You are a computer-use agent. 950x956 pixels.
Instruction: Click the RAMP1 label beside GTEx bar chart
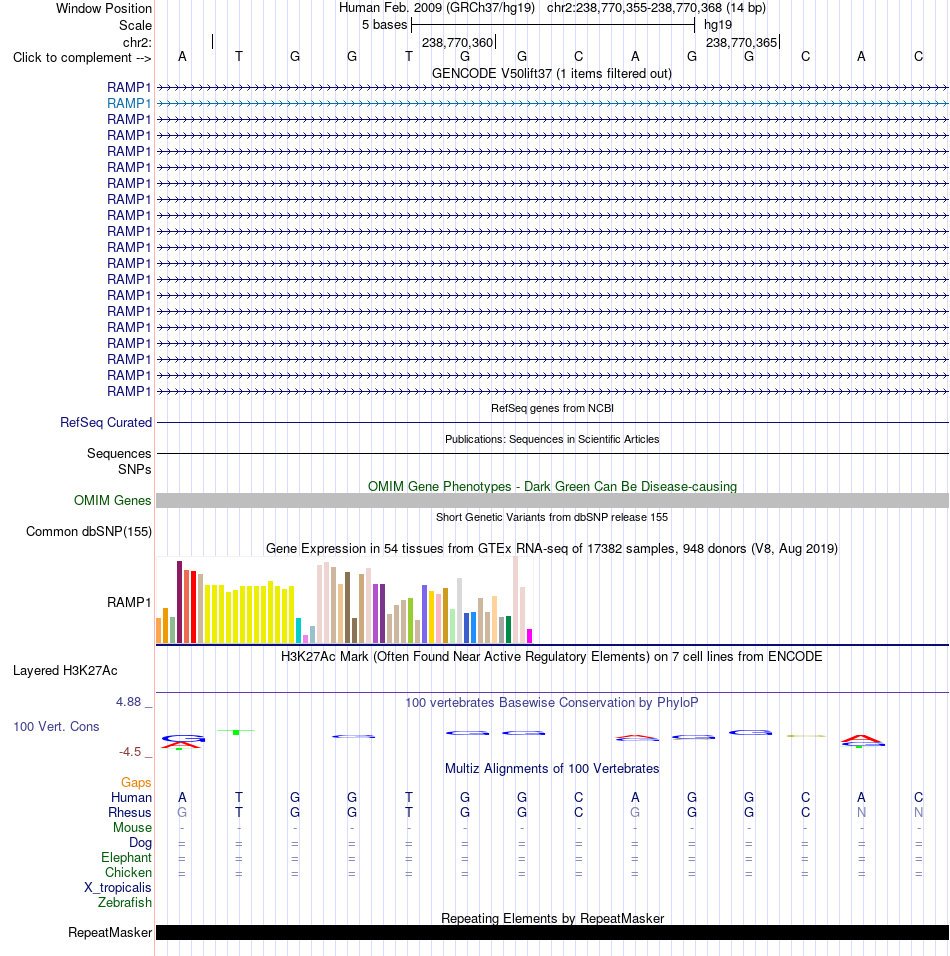coord(129,602)
